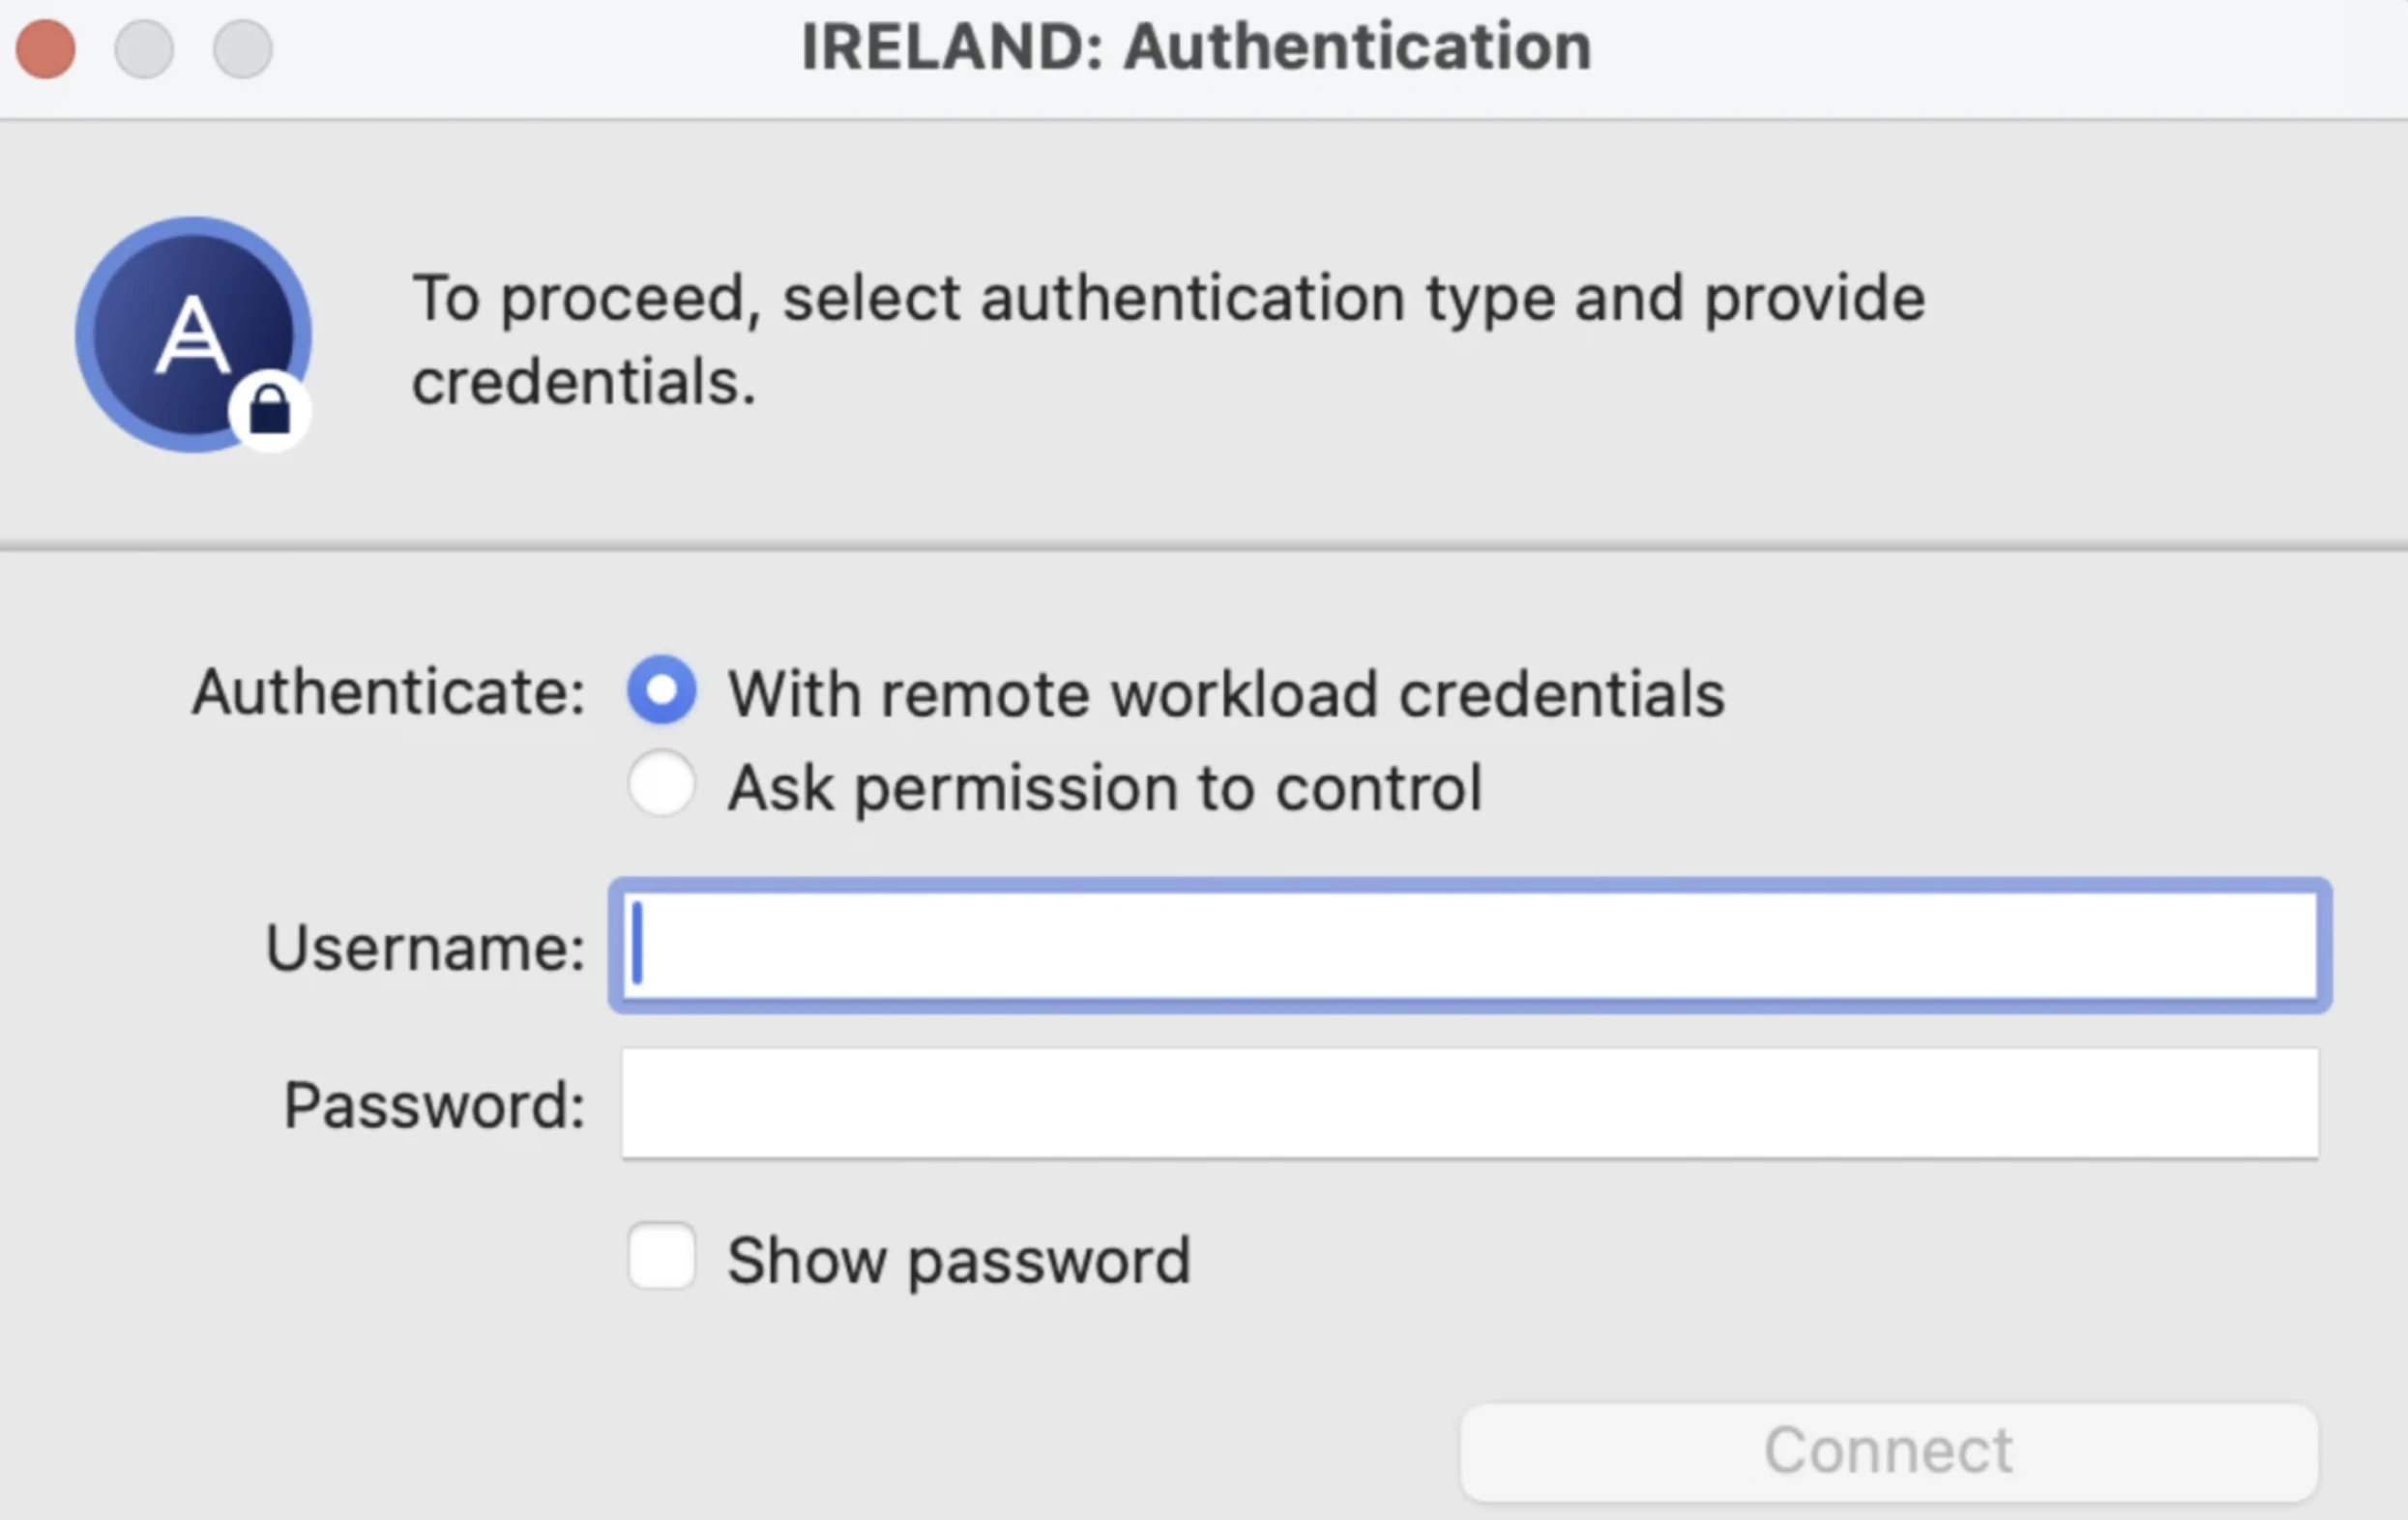Viewport: 2408px width, 1520px height.
Task: Click the 'Show password' label text
Action: point(959,1261)
